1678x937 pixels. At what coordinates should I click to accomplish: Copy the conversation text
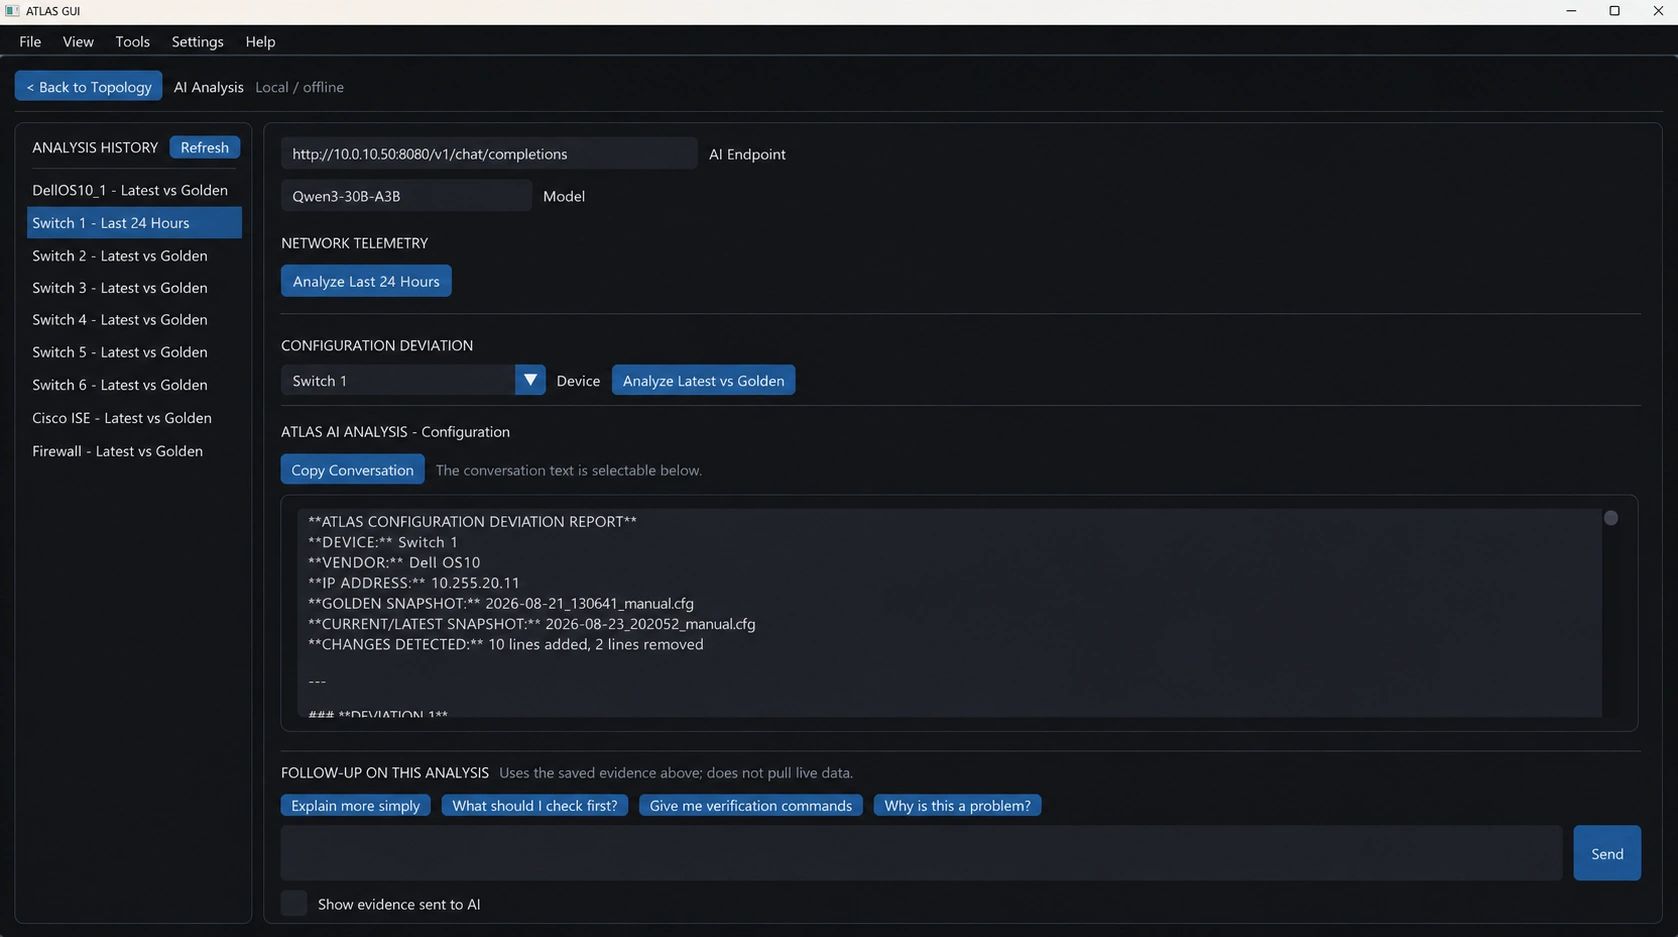352,470
